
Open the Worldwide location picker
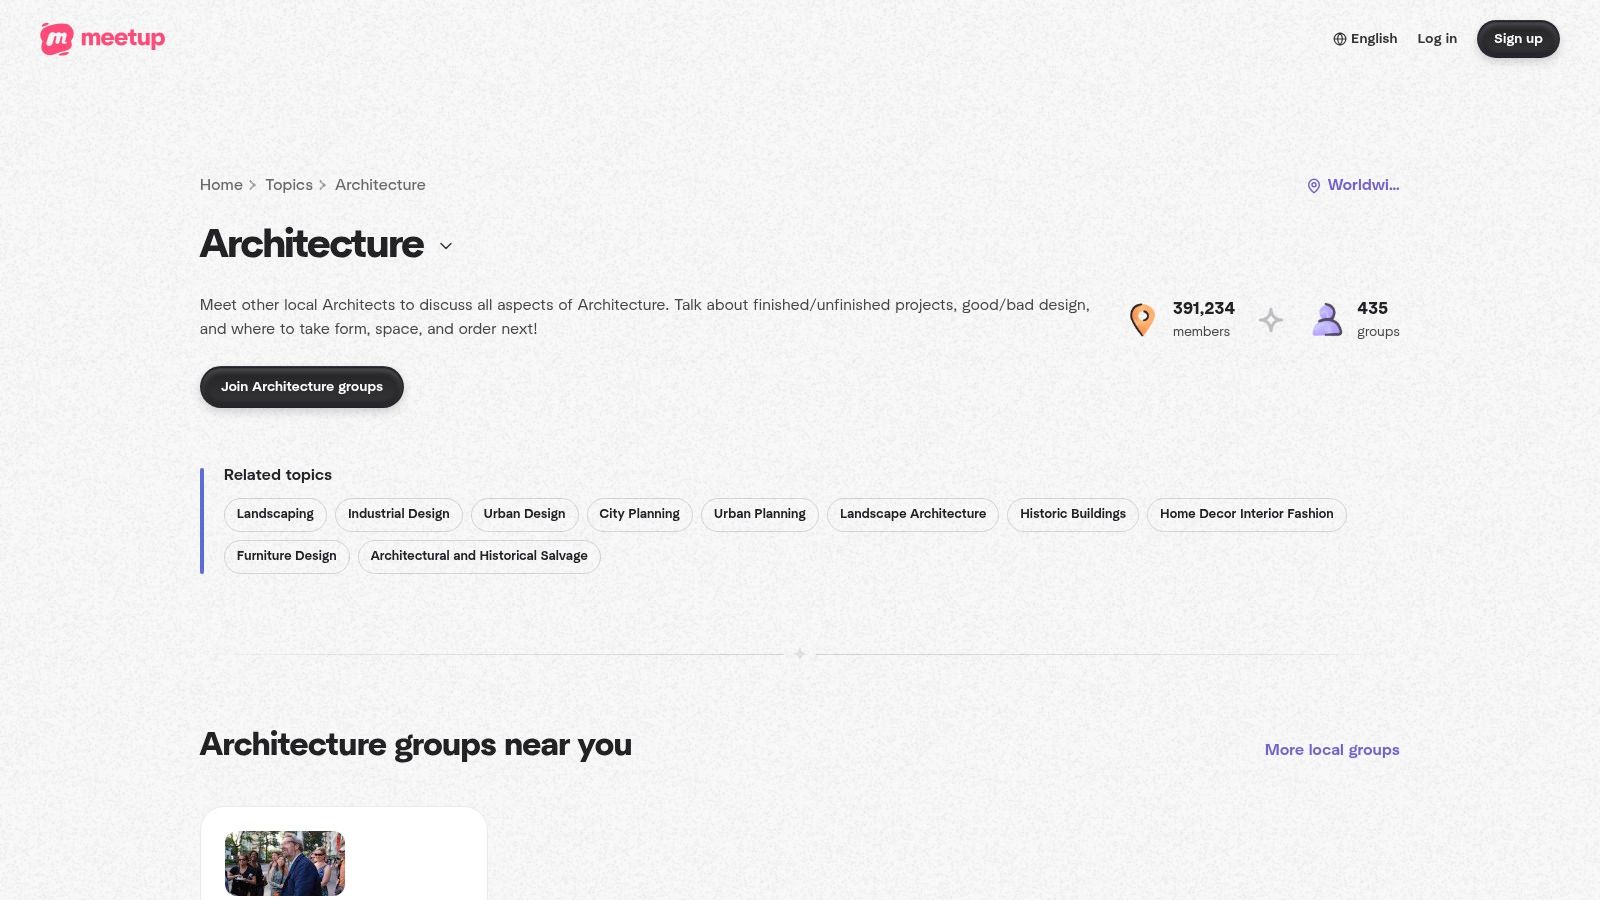click(1362, 185)
